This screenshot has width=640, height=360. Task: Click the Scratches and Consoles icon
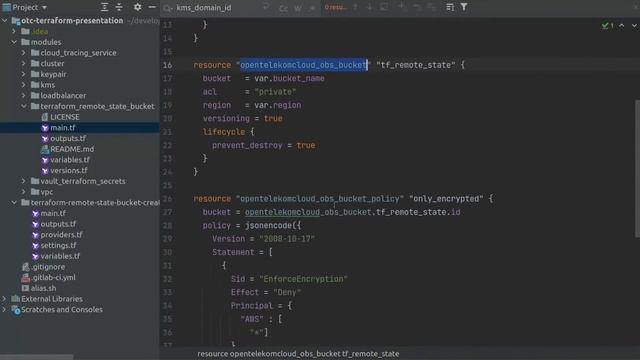(x=16, y=310)
